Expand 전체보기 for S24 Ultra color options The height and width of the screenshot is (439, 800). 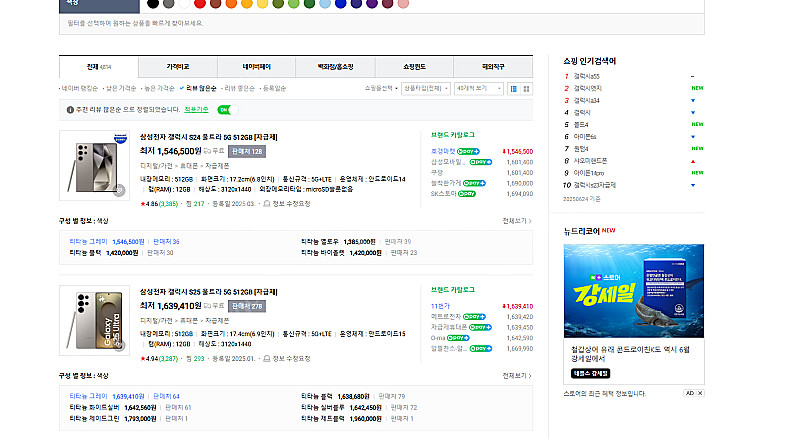[x=517, y=221]
